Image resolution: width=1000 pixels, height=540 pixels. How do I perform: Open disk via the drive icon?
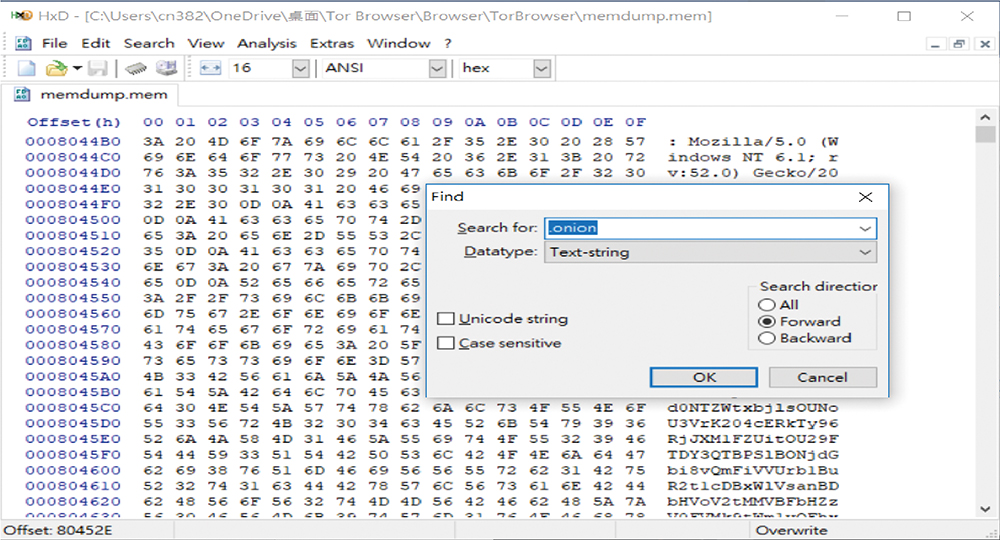coord(166,68)
